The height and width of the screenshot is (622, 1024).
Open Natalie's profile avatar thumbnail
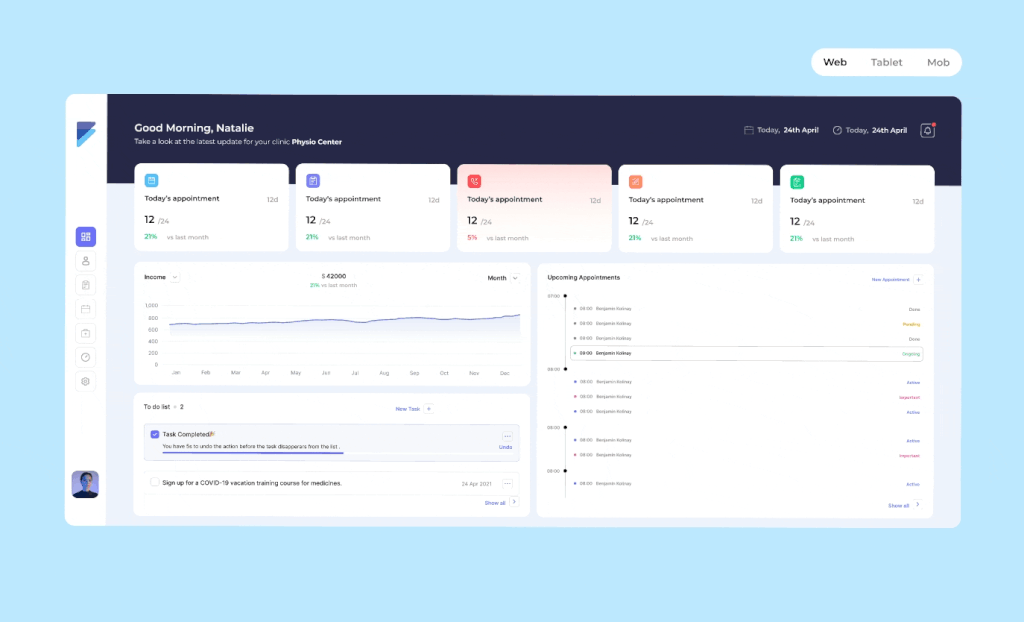pos(85,484)
